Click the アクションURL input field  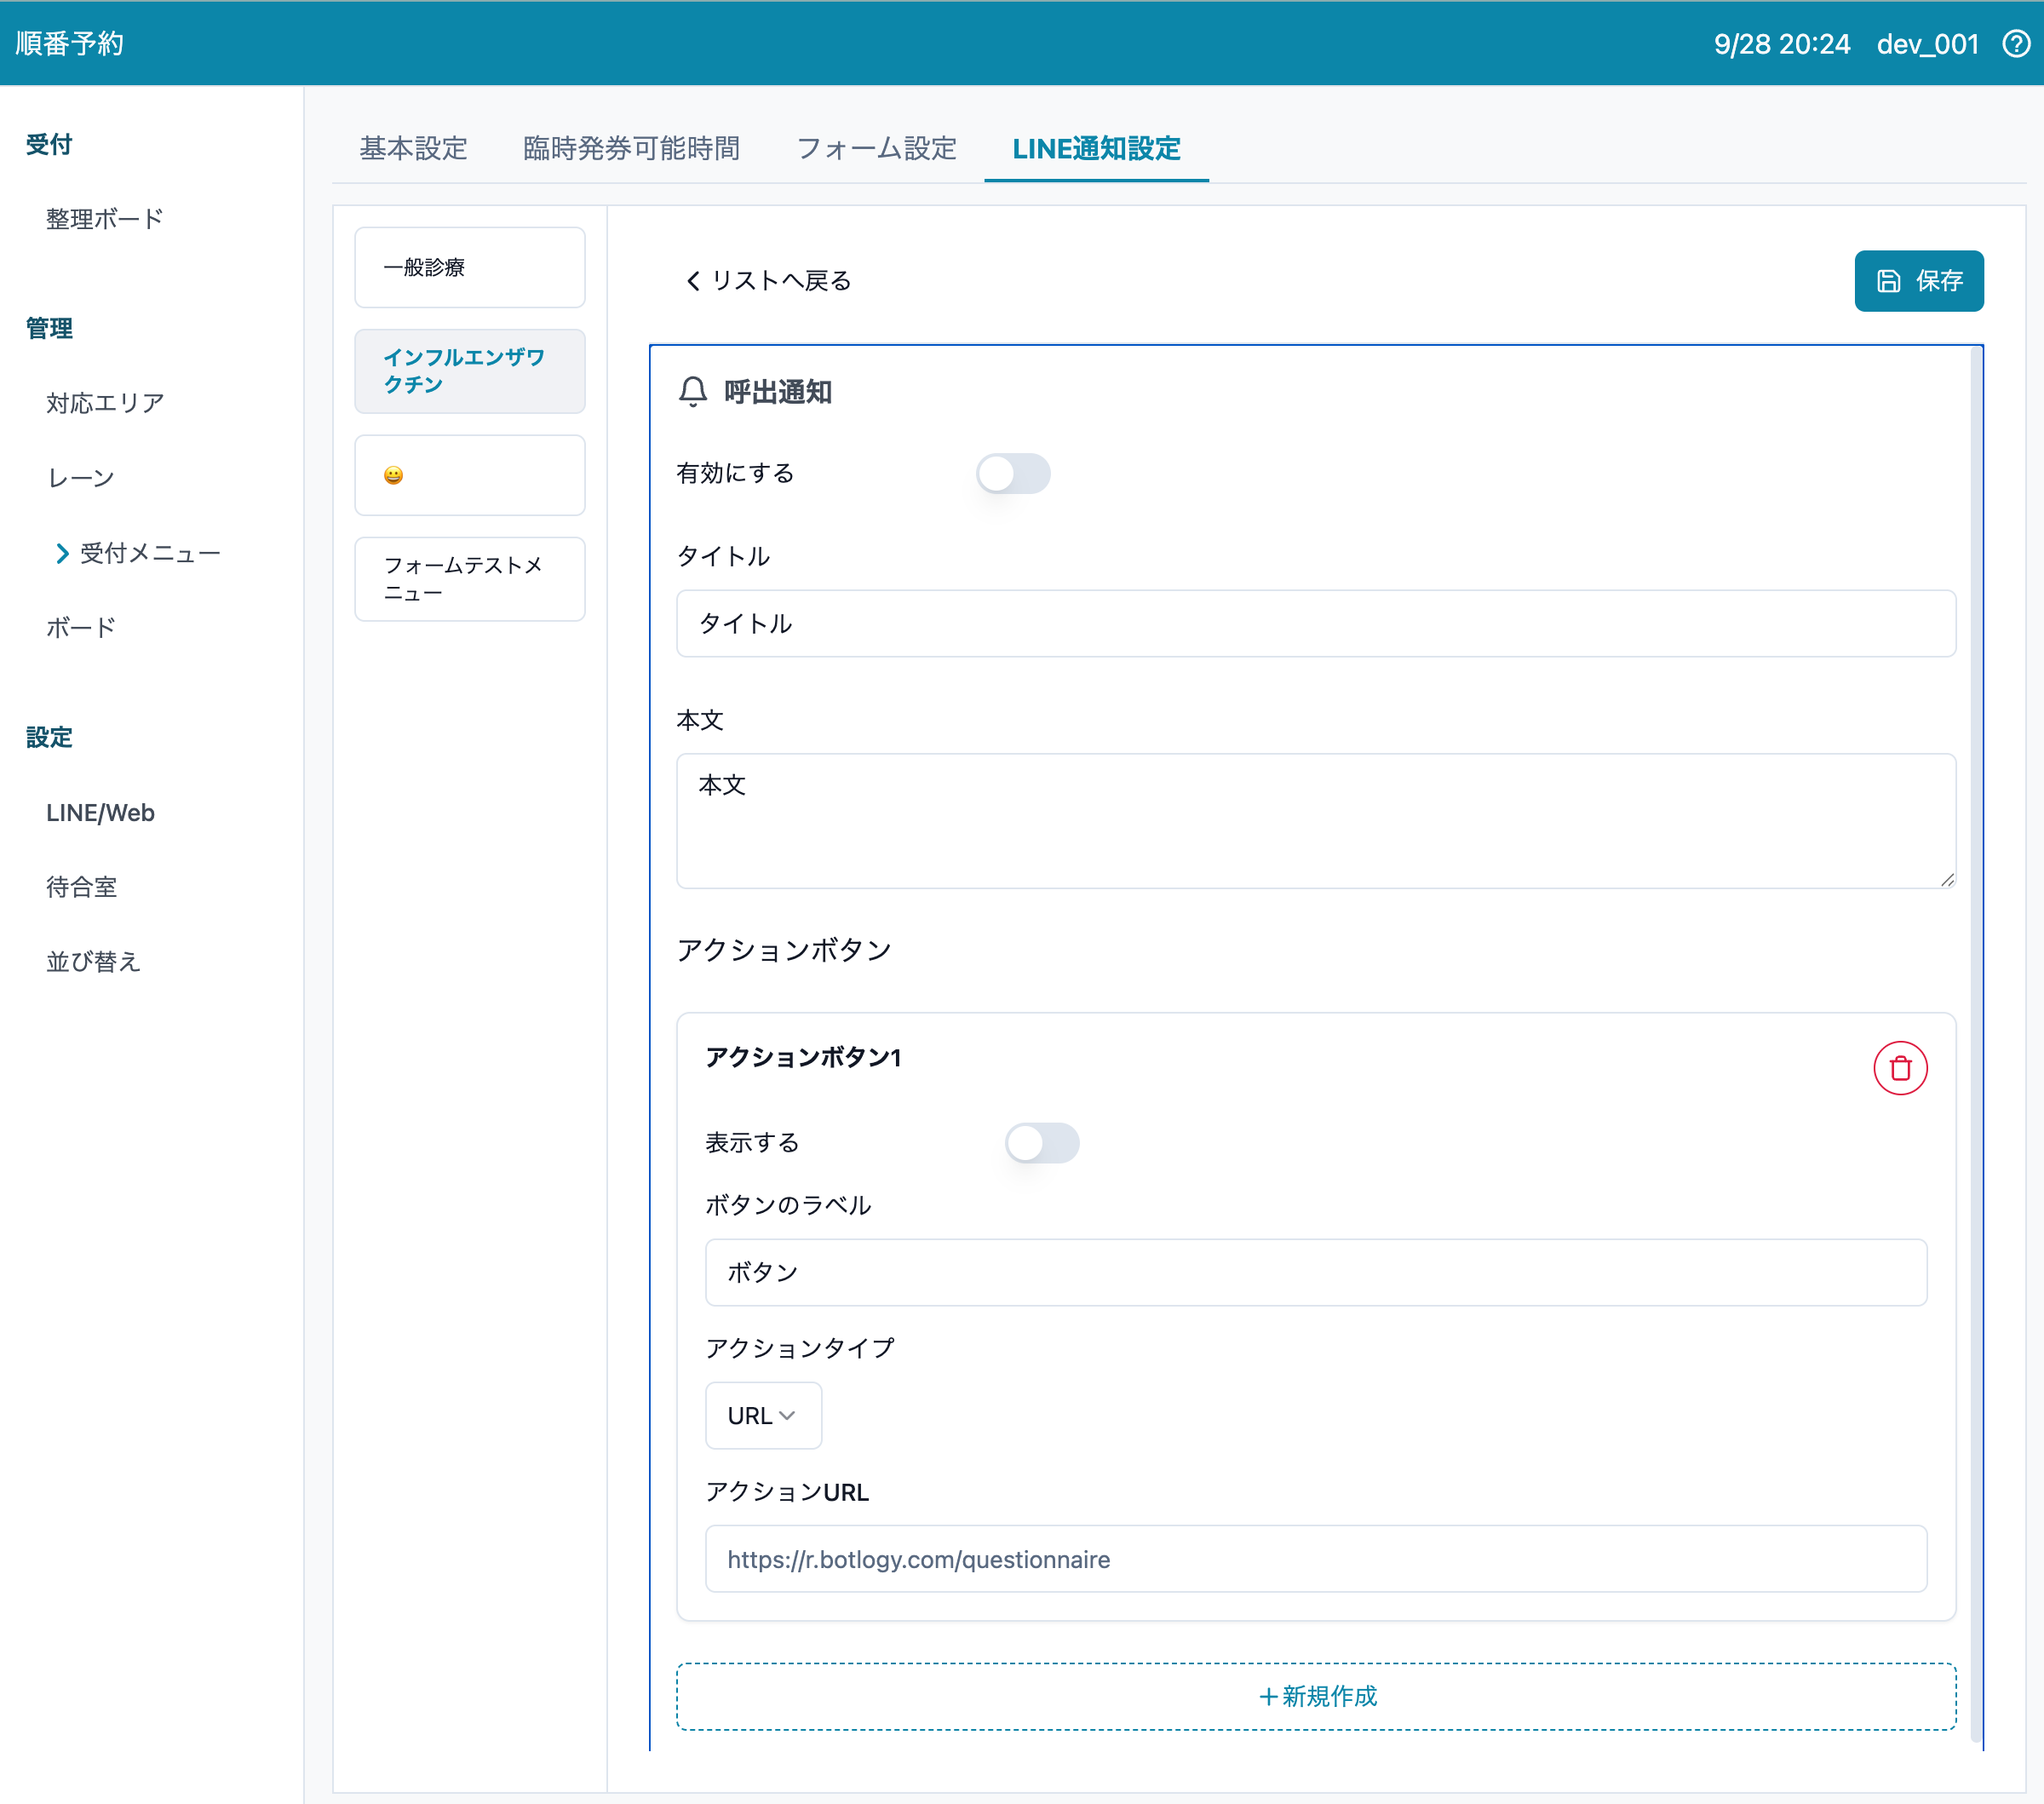tap(1315, 1558)
